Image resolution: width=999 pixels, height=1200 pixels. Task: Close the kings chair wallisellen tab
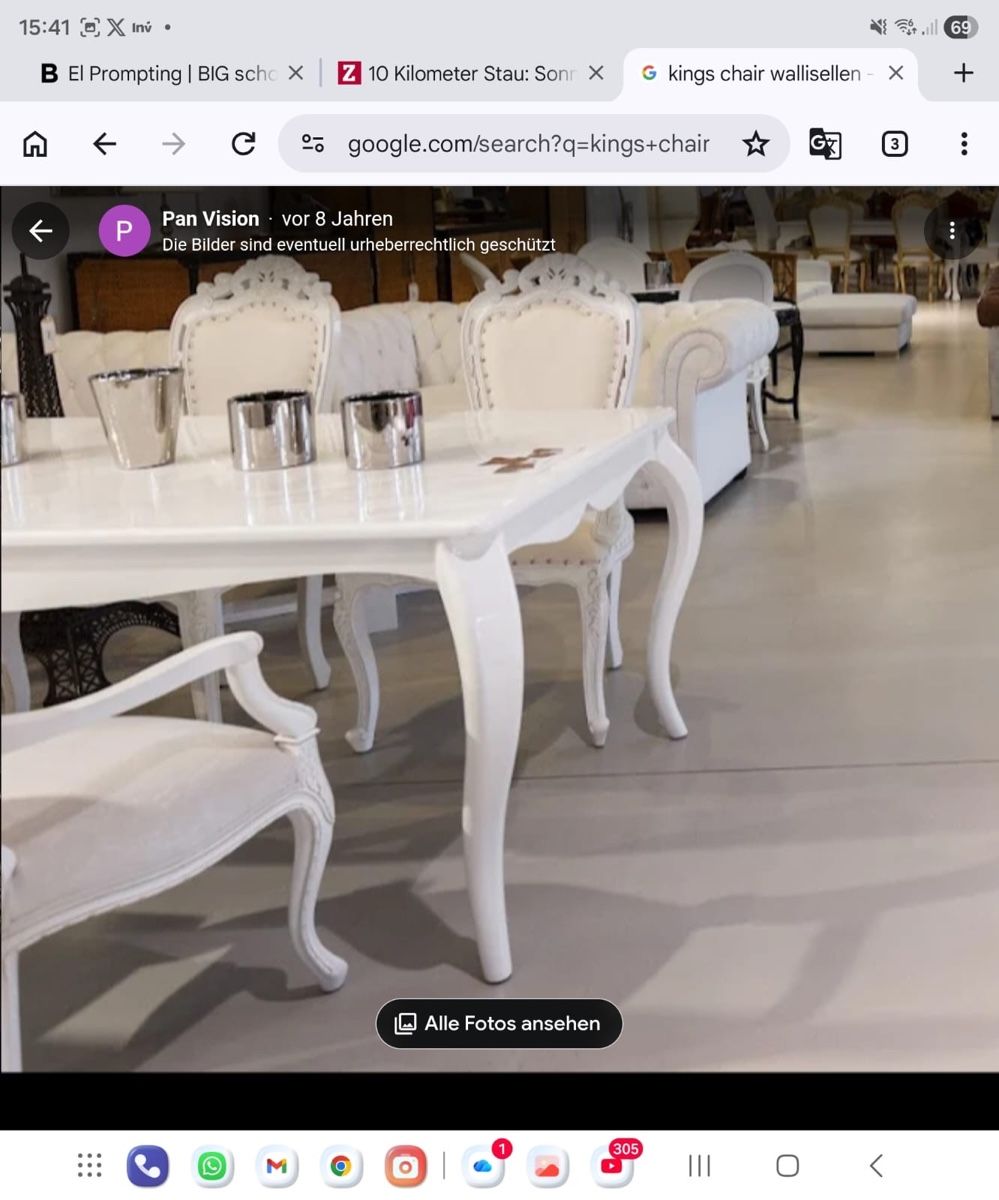(896, 73)
